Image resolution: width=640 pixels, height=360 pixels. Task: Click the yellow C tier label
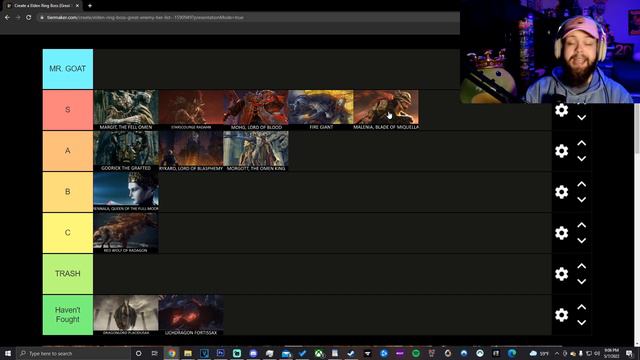[68, 233]
